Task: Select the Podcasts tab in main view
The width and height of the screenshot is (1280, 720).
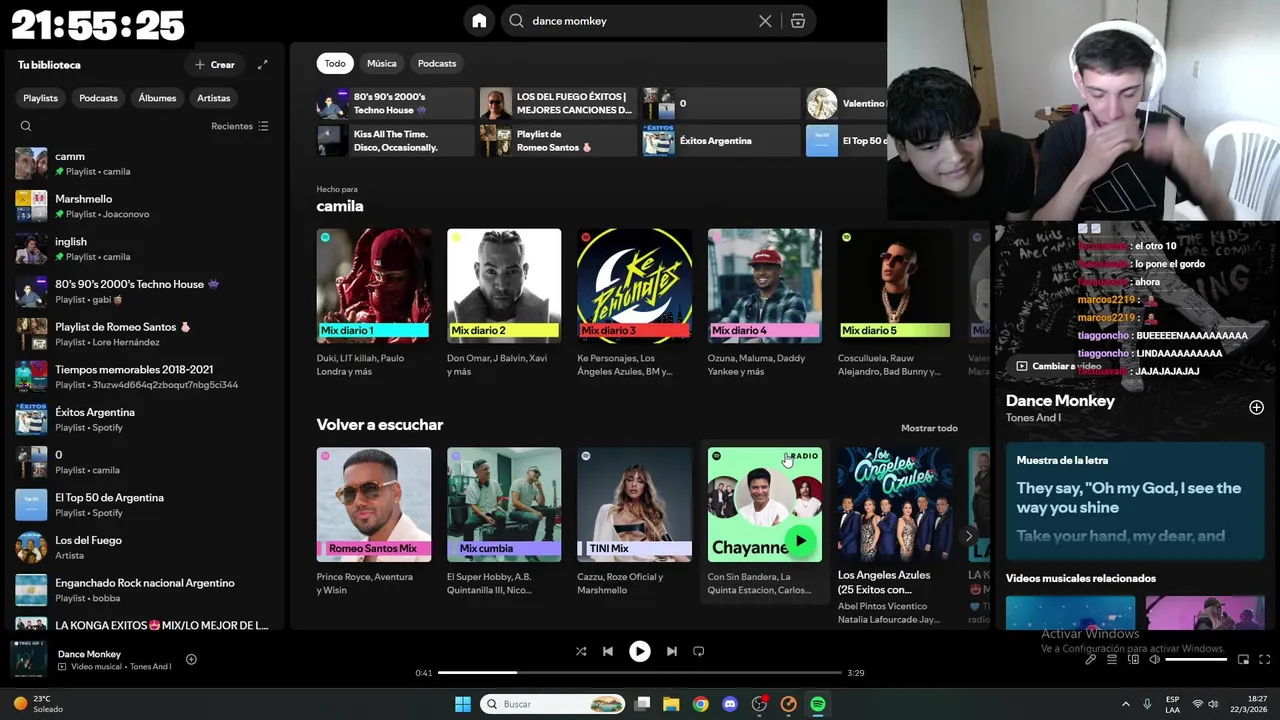Action: tap(437, 63)
